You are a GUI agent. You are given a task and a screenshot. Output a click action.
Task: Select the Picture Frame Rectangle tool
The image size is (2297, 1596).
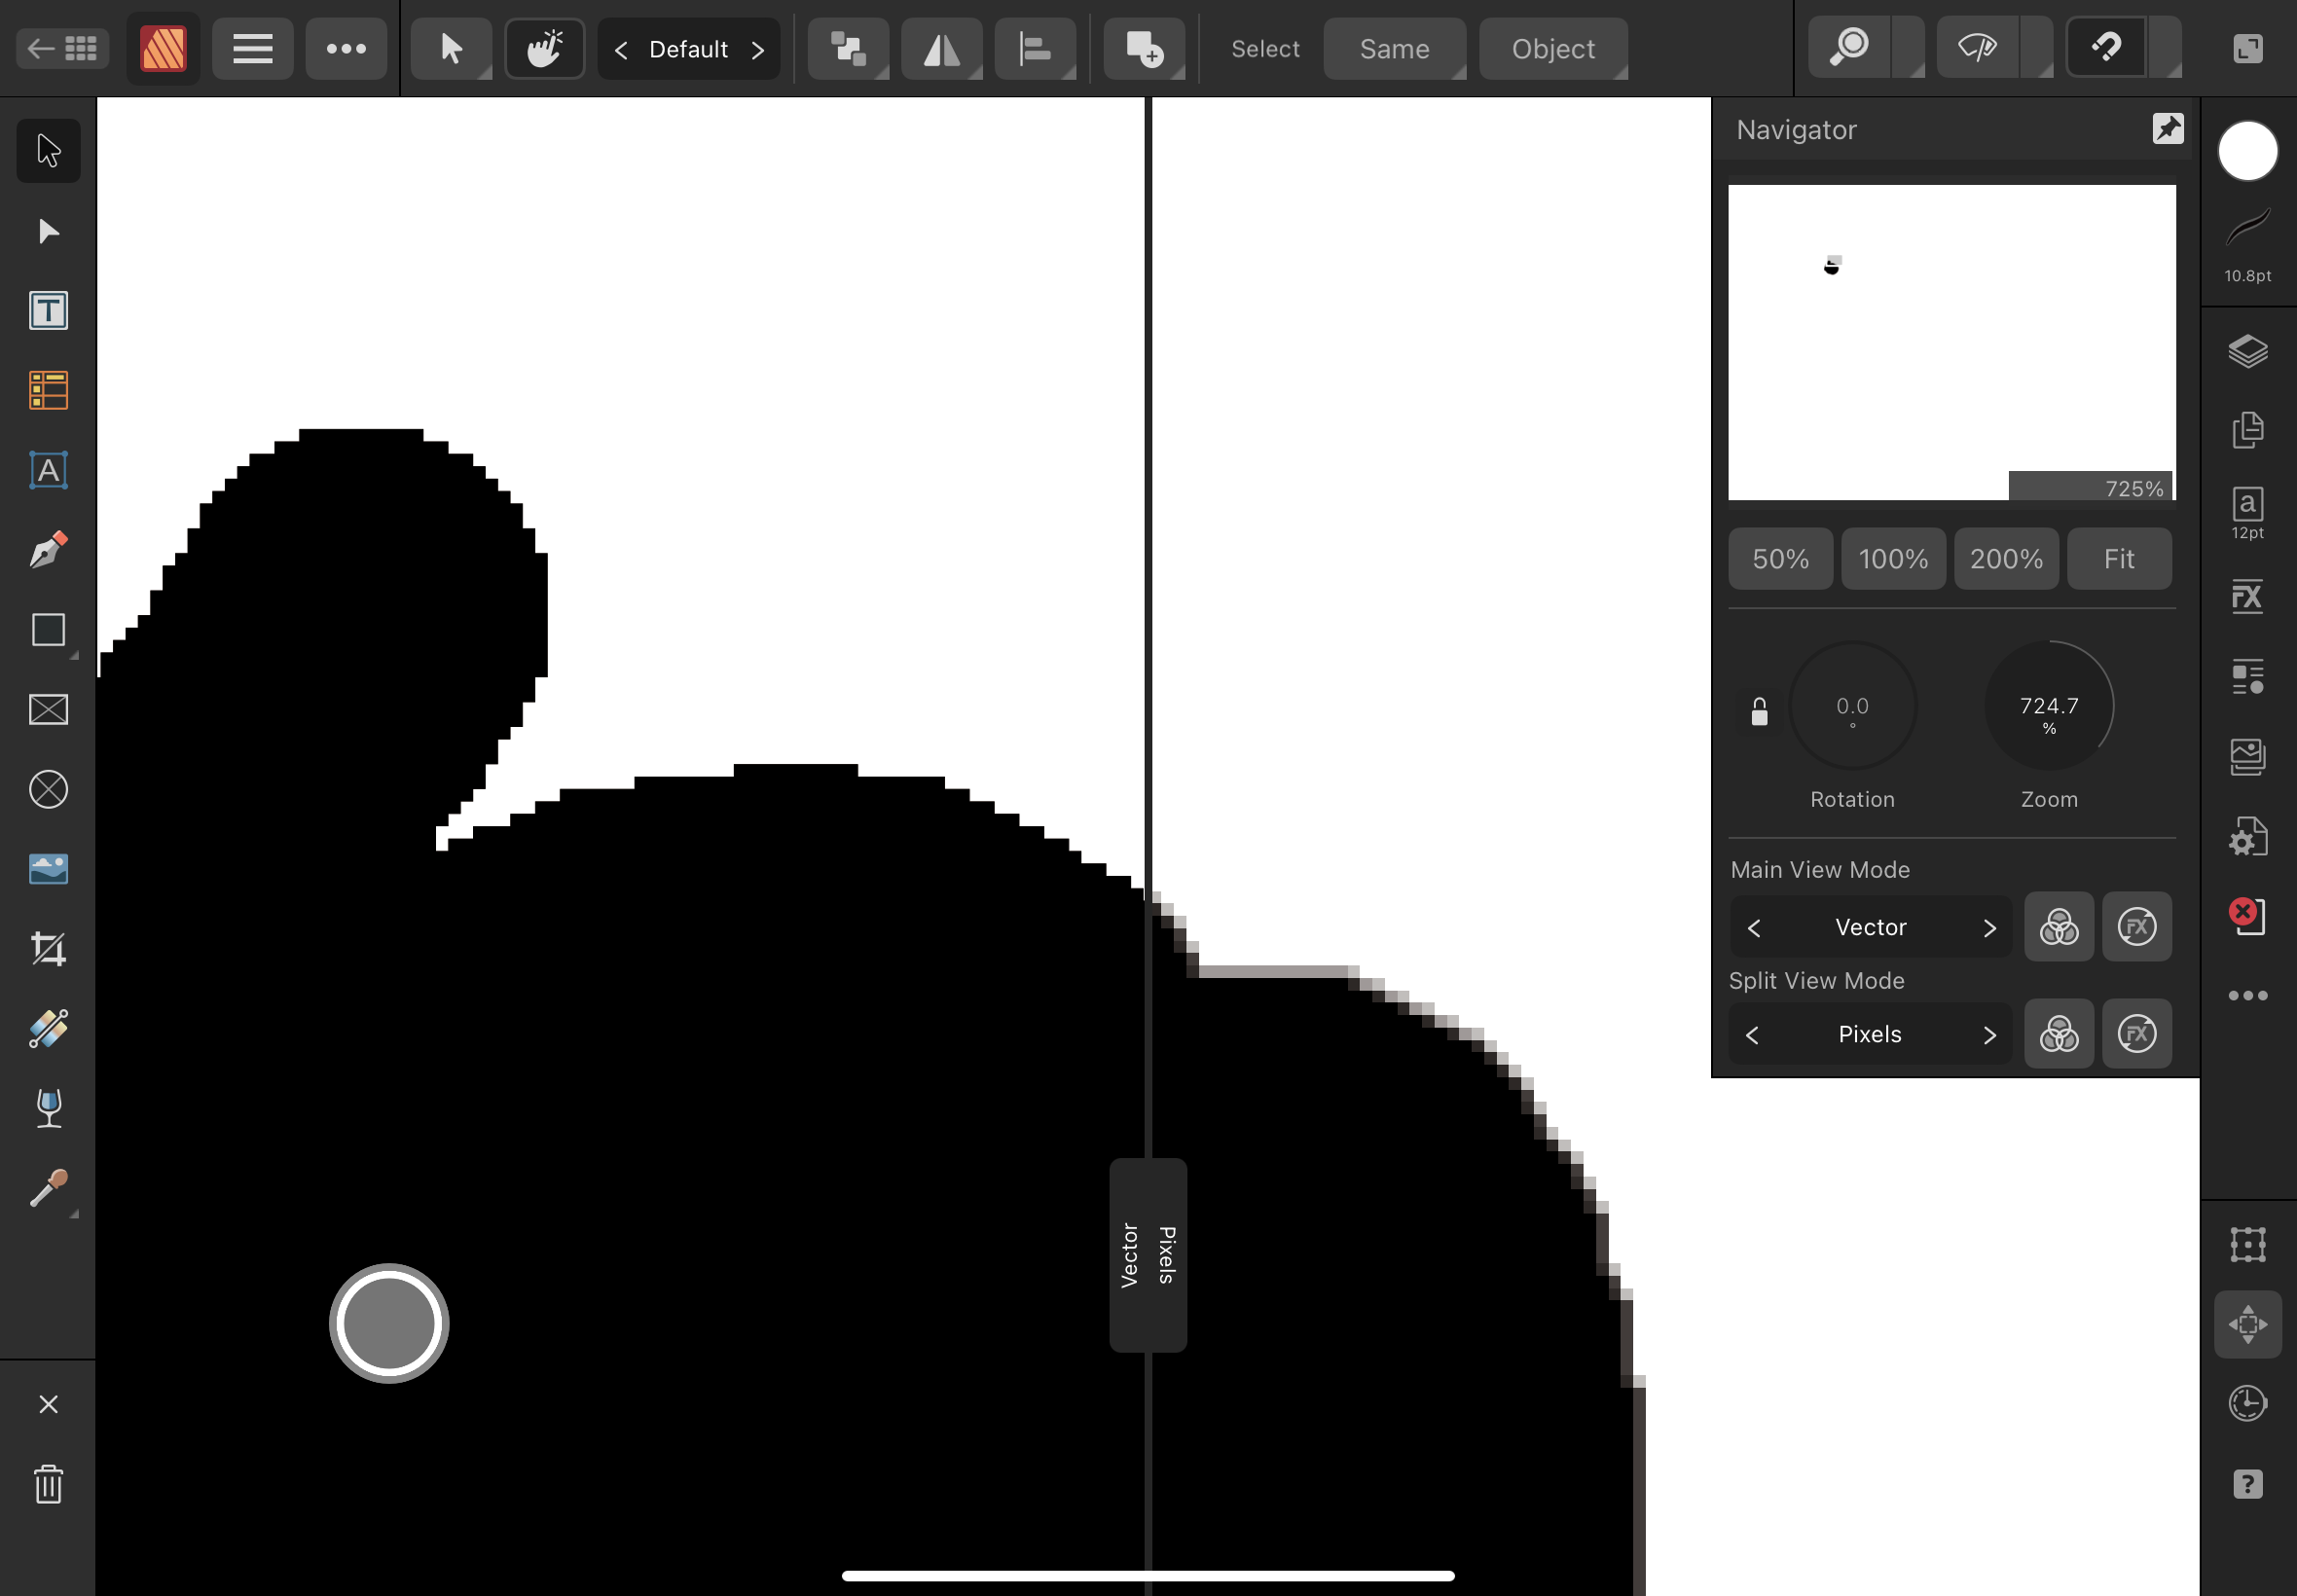coord(48,710)
